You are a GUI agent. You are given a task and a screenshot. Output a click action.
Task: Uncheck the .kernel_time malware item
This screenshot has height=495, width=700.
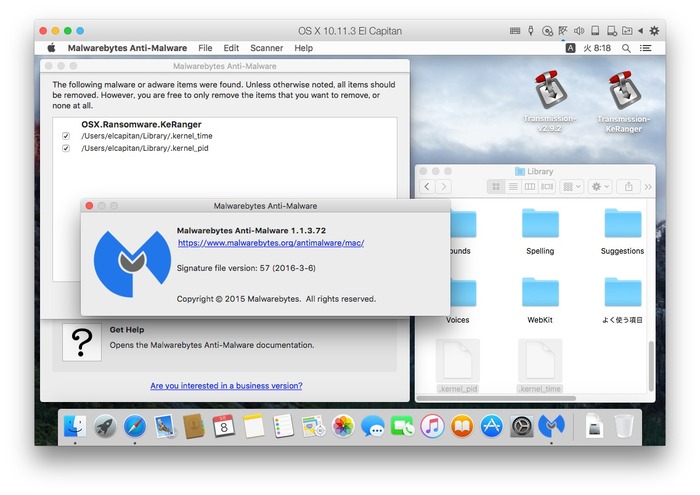click(x=66, y=136)
